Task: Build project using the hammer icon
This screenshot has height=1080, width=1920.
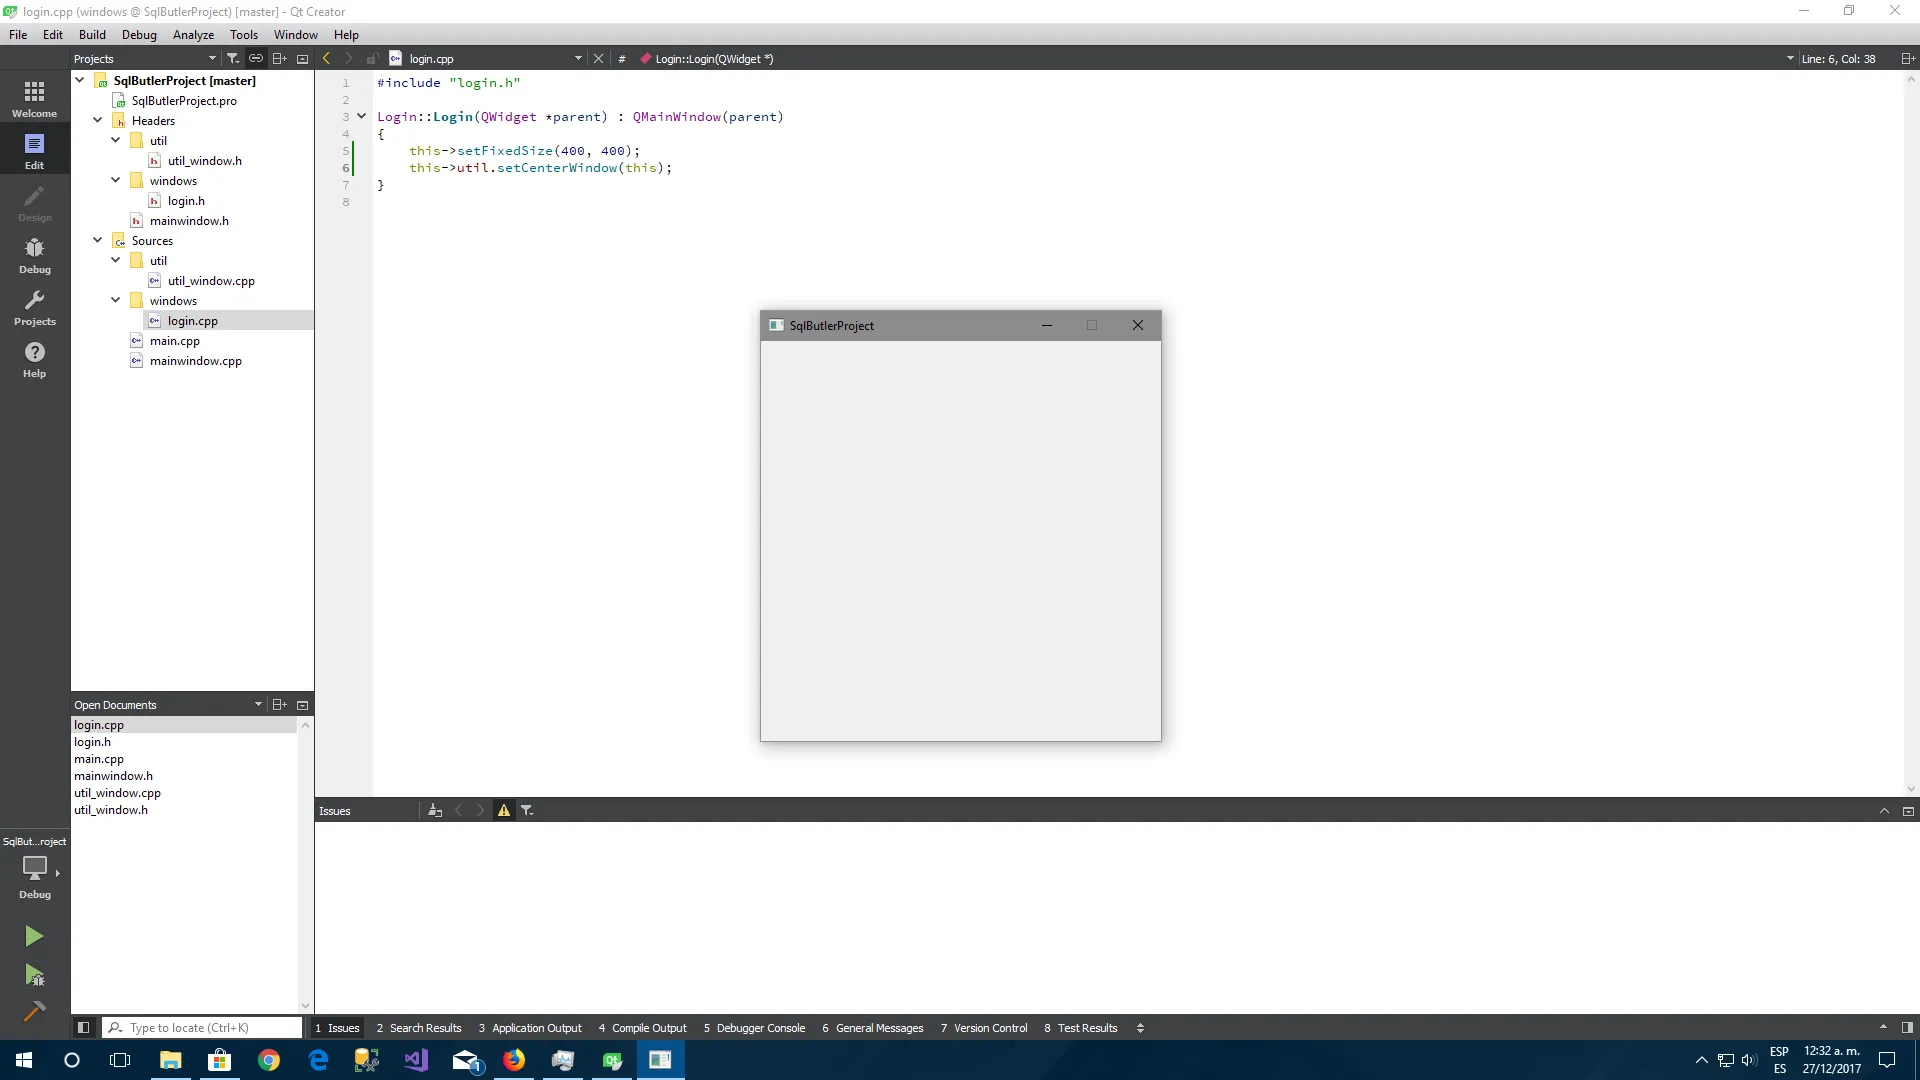Action: point(34,1012)
